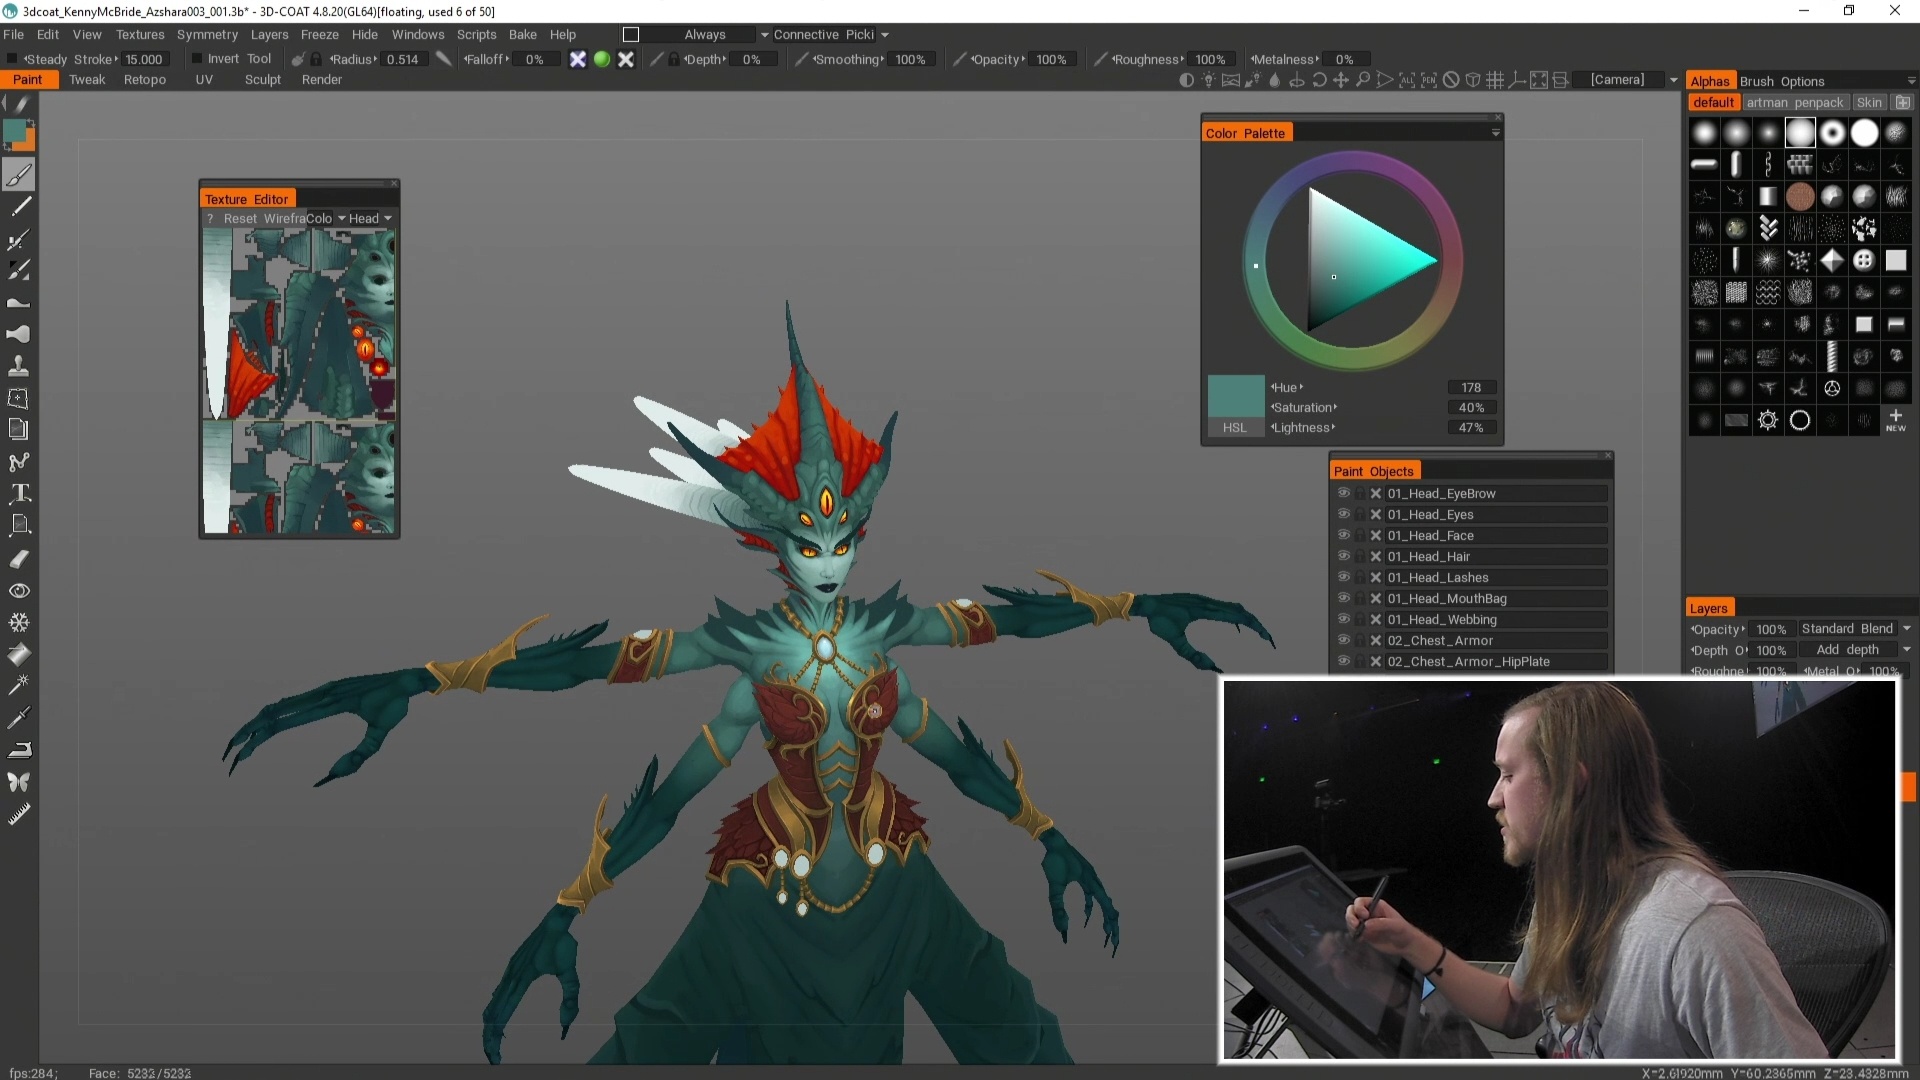Select the artman penpack alpha set

tap(1795, 103)
